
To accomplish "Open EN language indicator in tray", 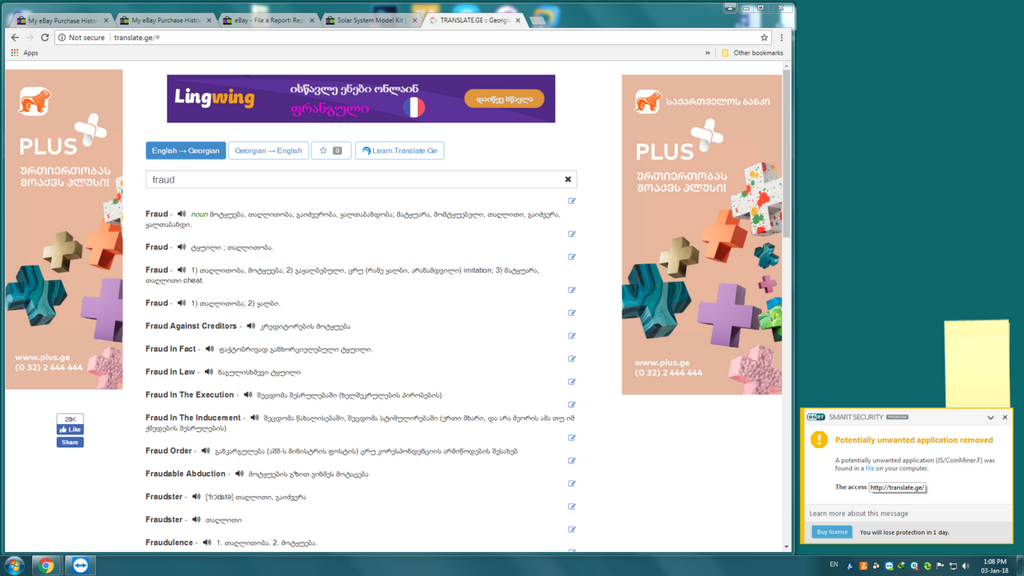I will 834,564.
